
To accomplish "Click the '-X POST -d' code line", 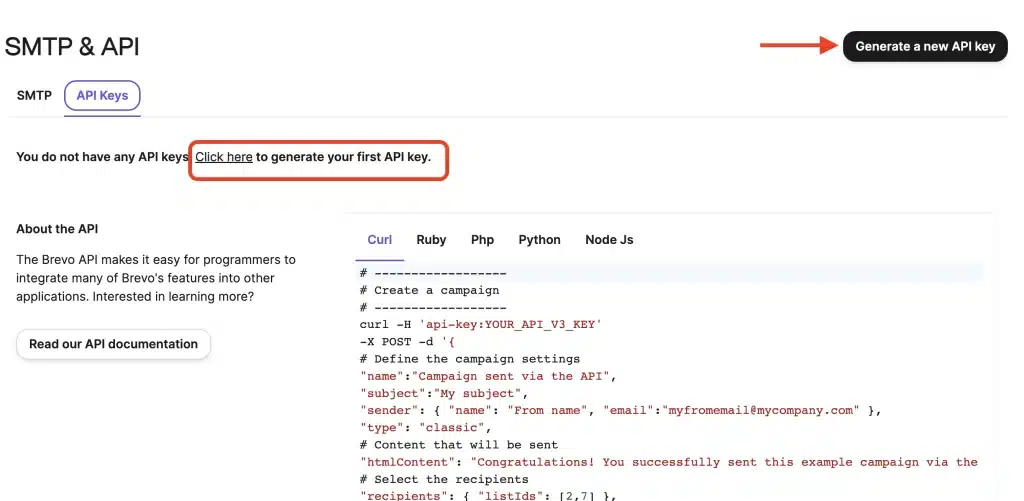I will point(407,341).
